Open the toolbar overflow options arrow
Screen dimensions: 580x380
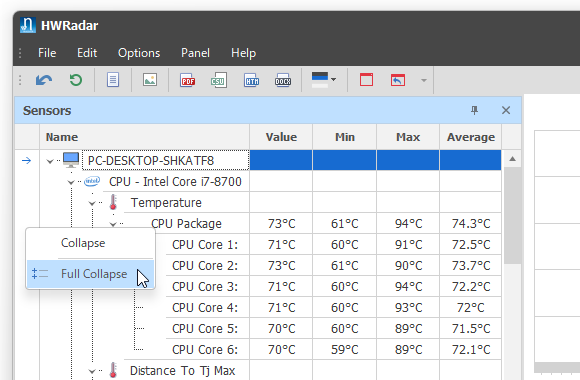[424, 80]
